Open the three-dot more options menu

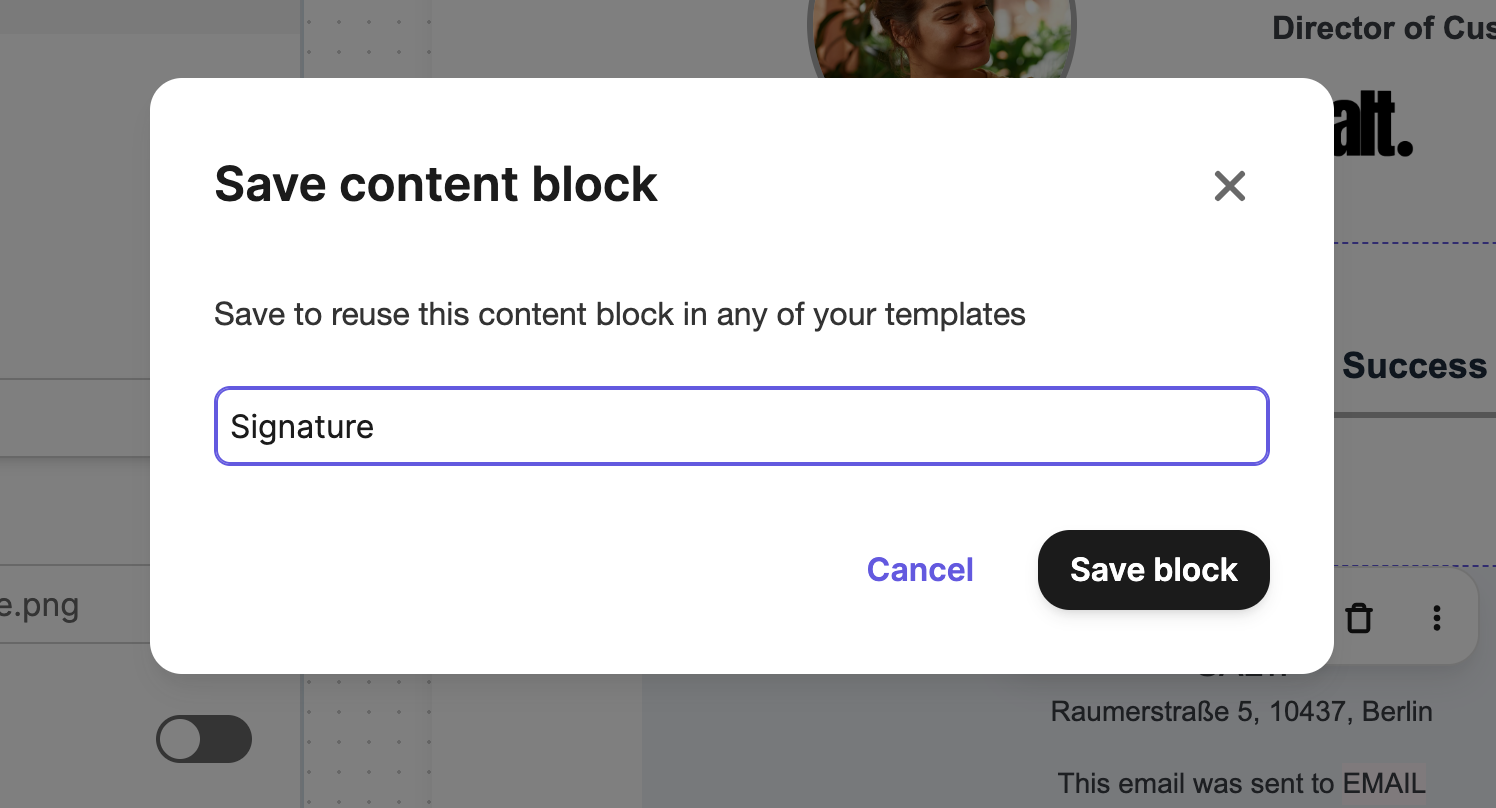[x=1436, y=618]
